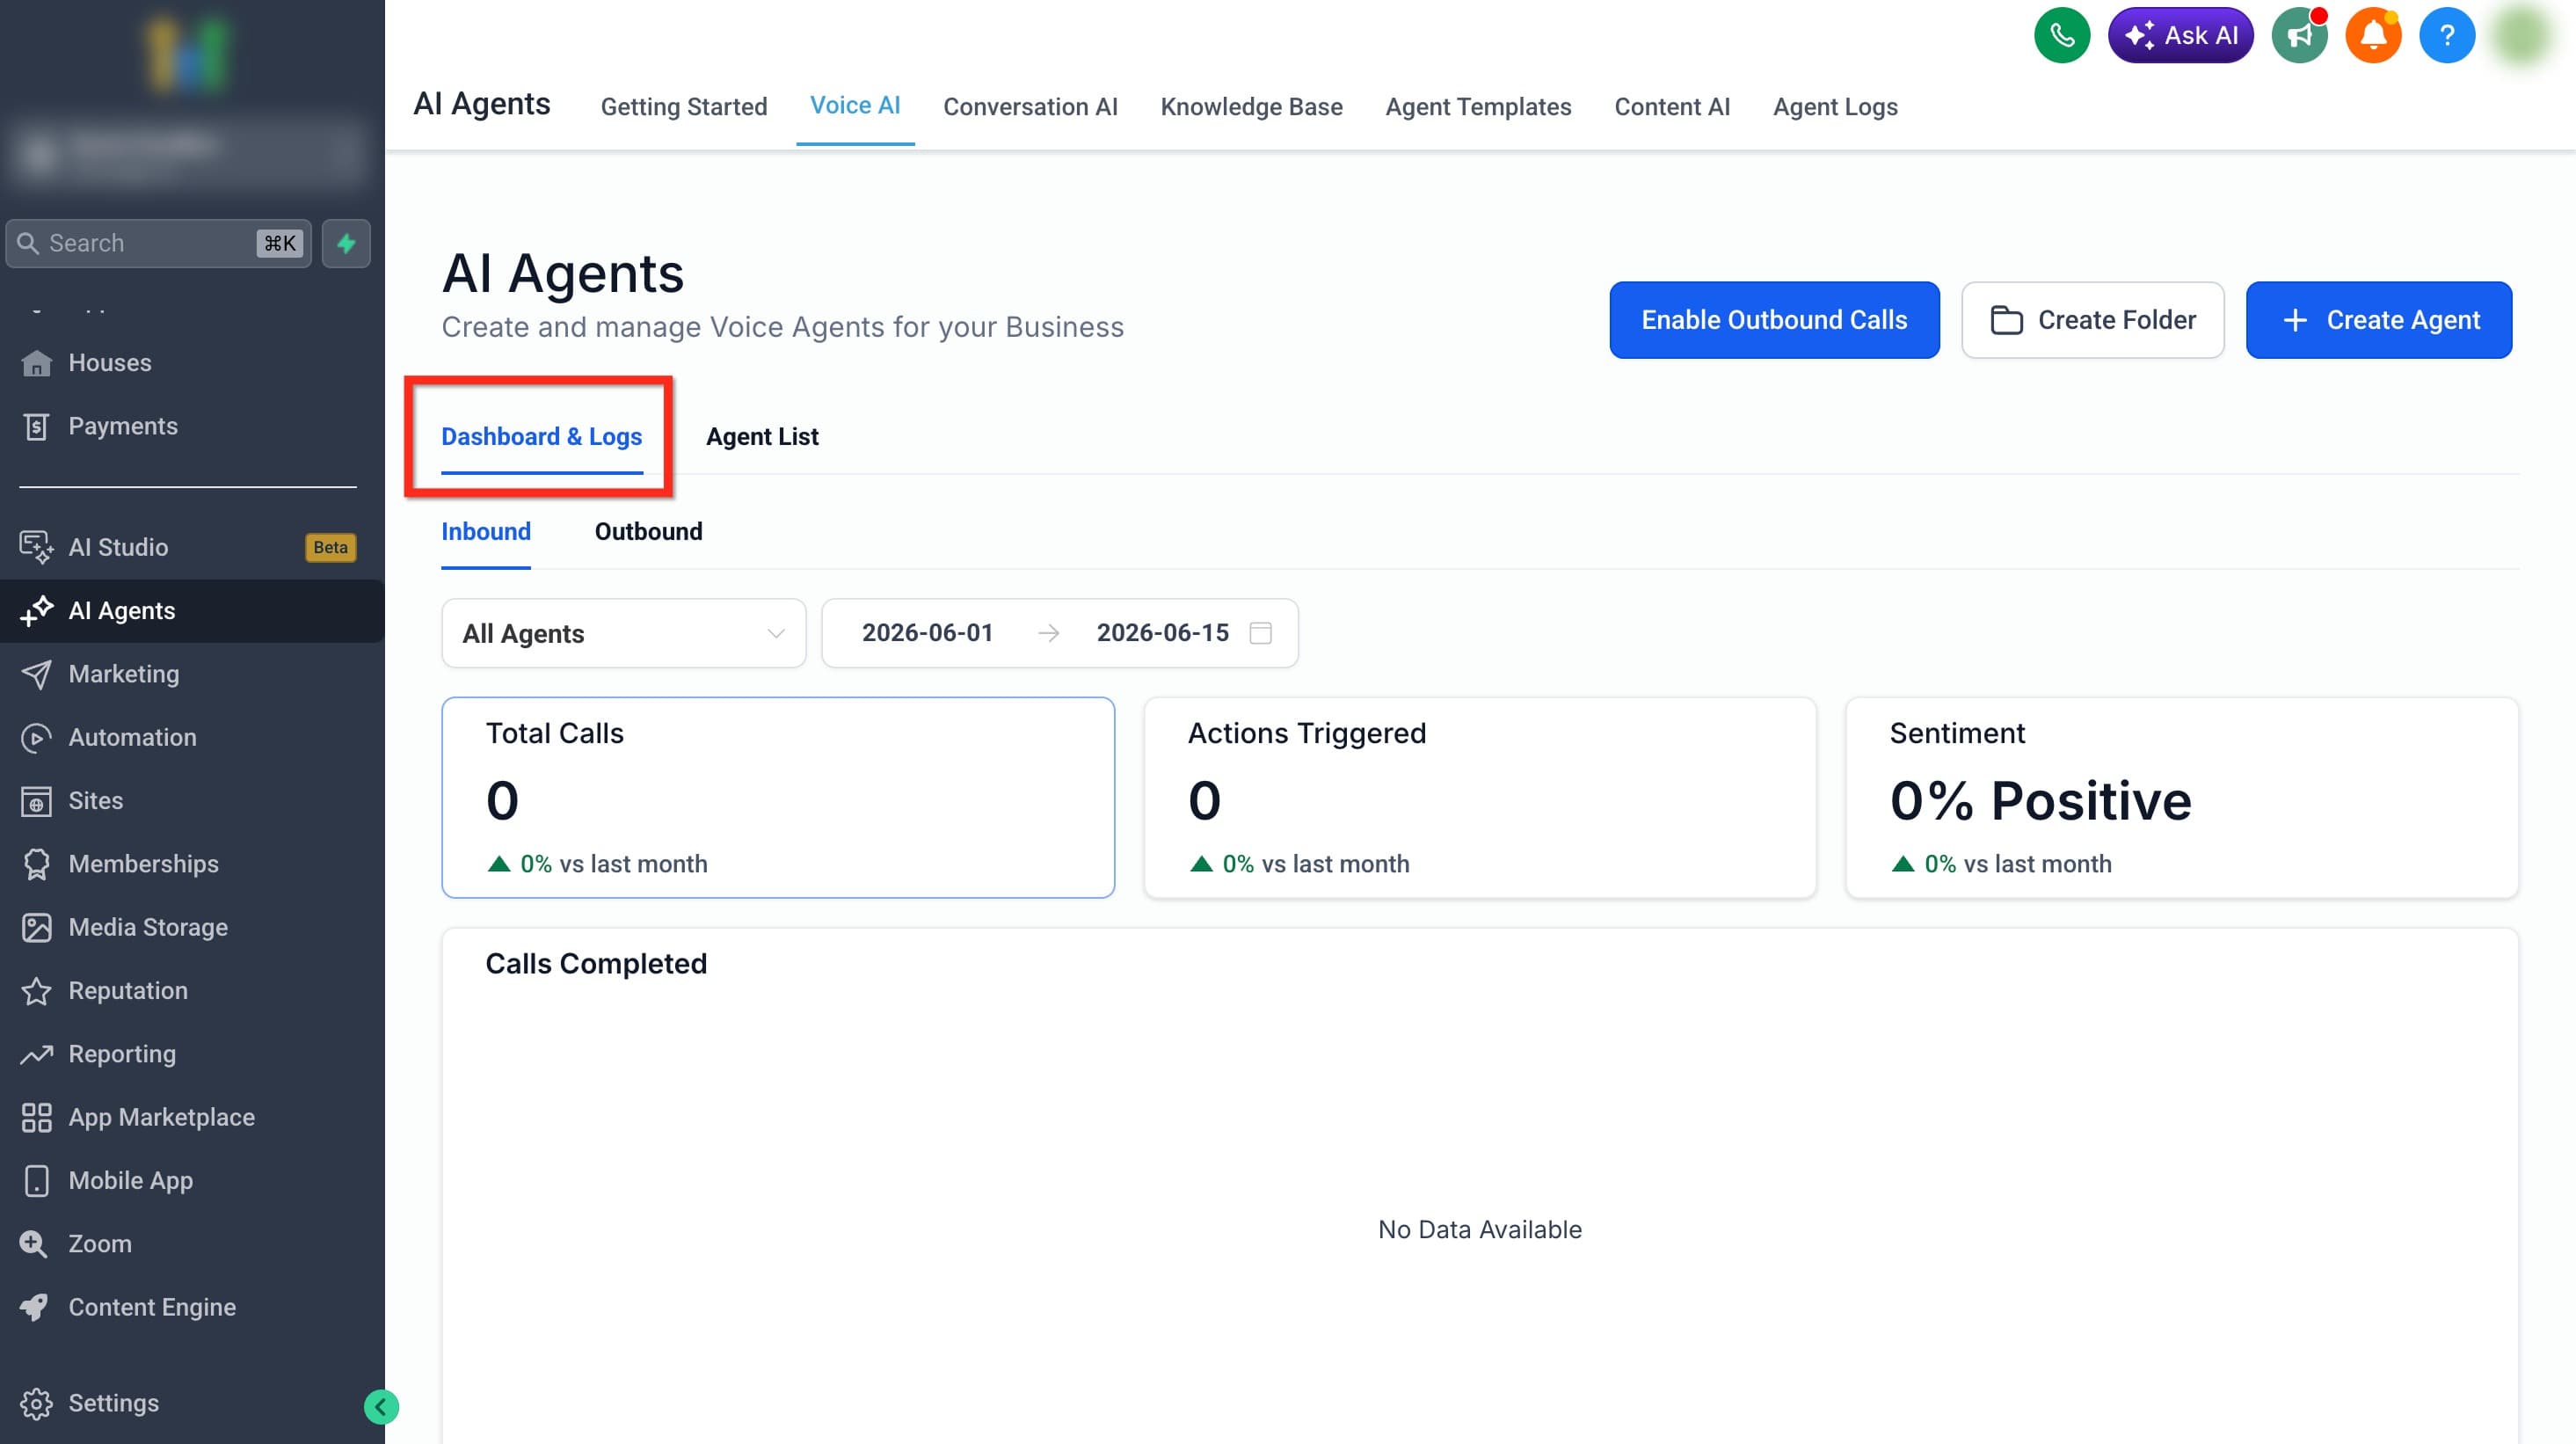Select the Voice AI tab
Viewport: 2576px width, 1444px height.
[x=855, y=105]
